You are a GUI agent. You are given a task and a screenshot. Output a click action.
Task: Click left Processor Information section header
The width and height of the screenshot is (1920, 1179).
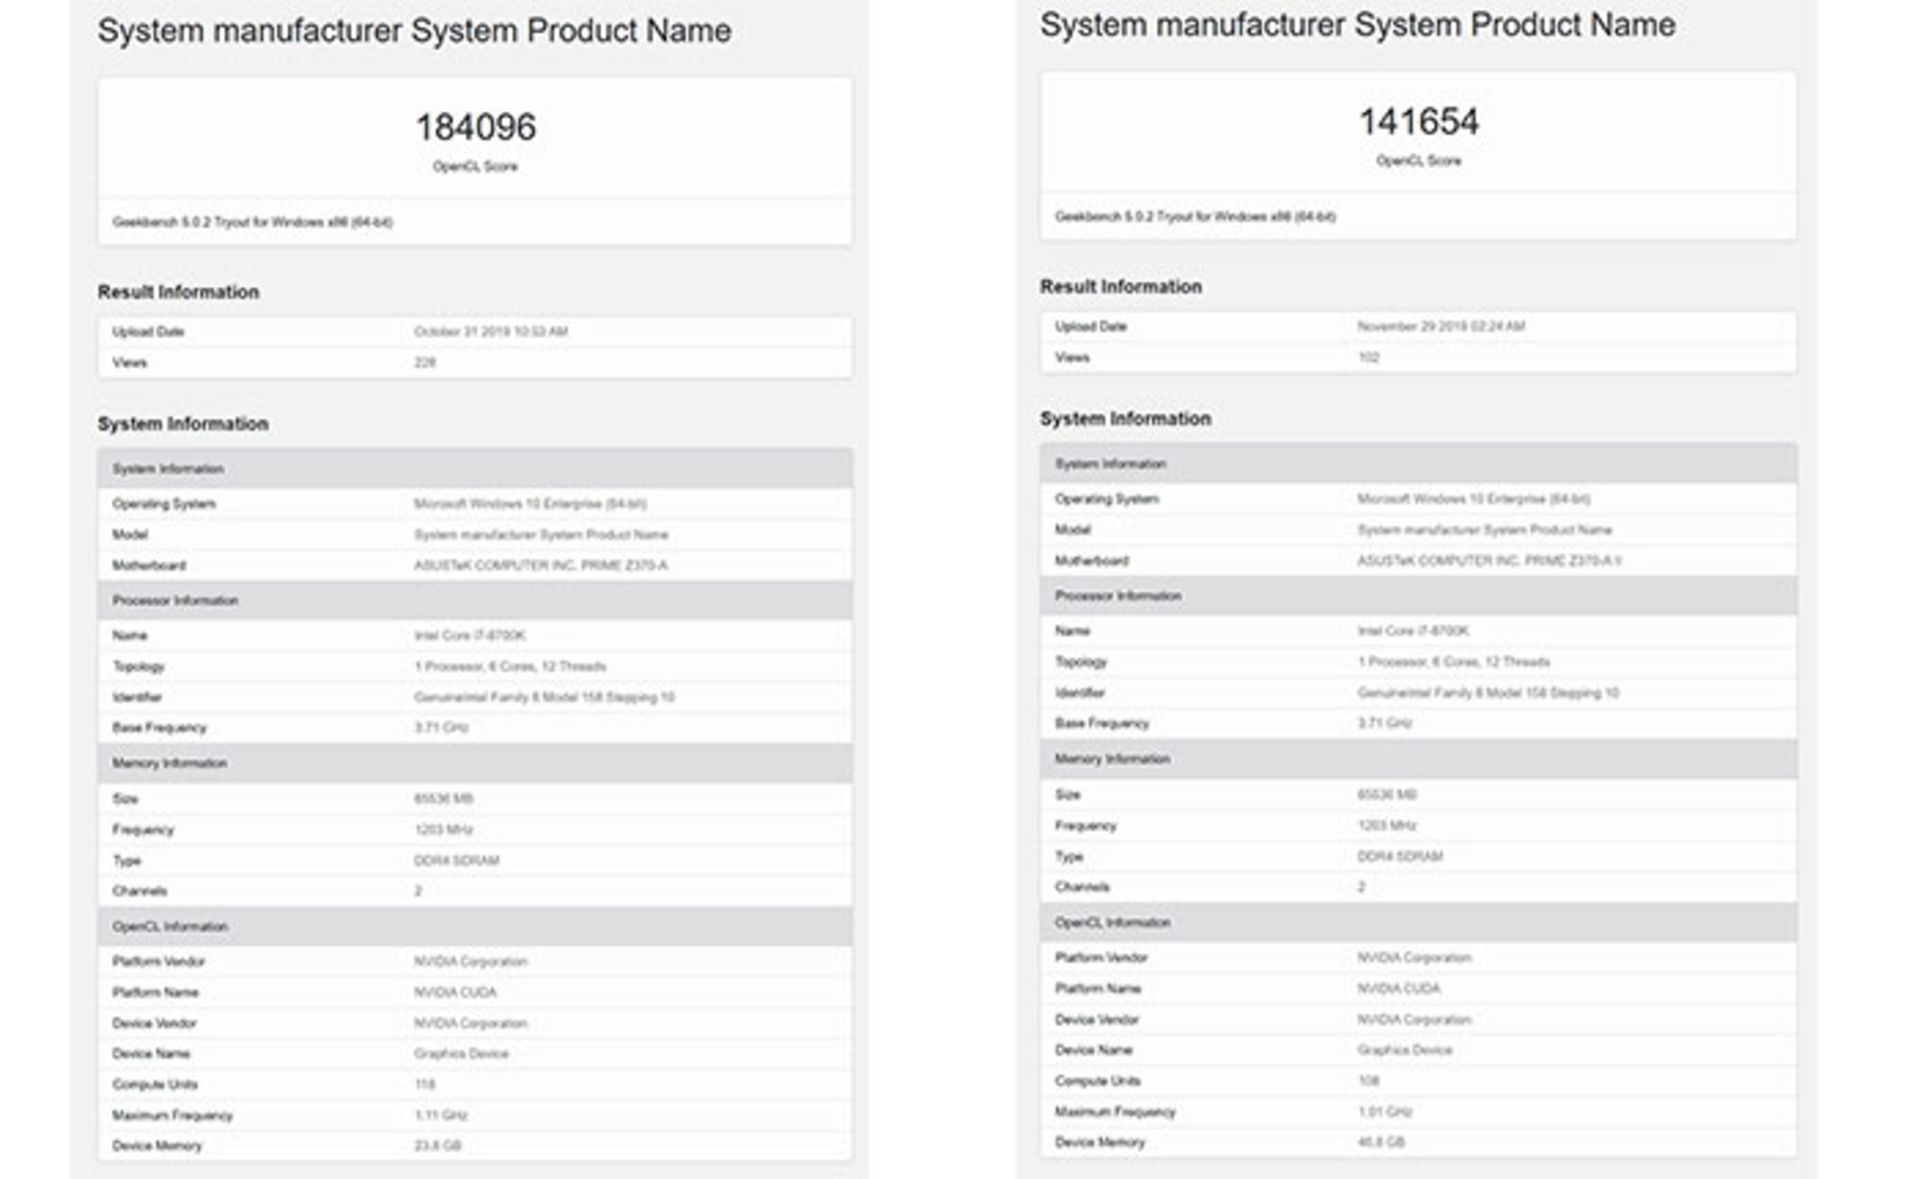pyautogui.click(x=175, y=601)
